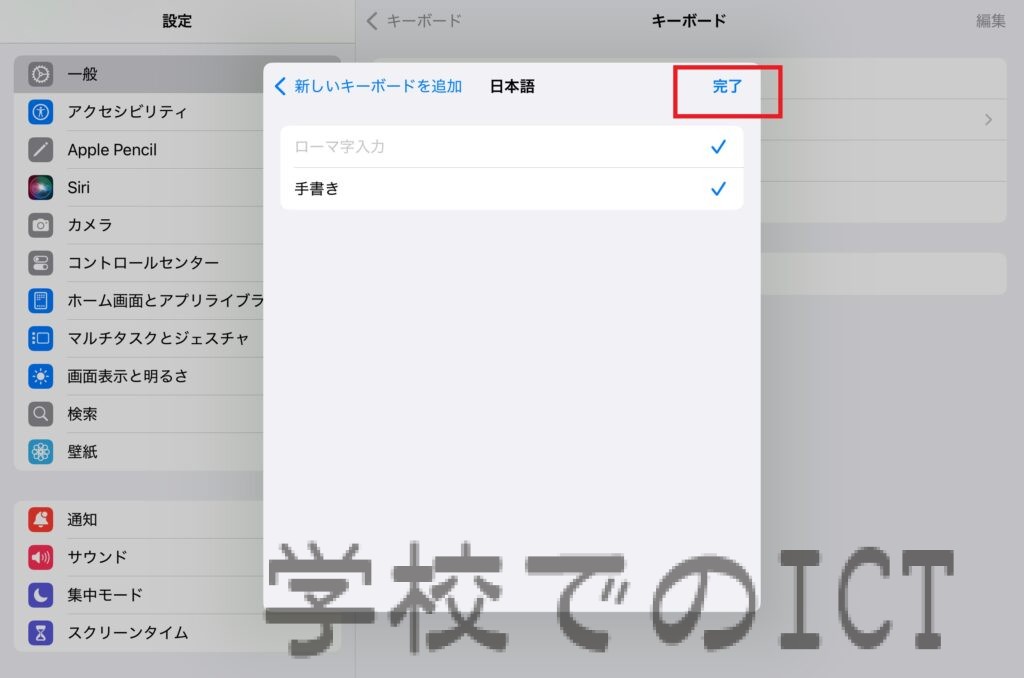Screen dimensions: 1024x678
Task: Select Apple Pencil in sidebar
Action: tap(112, 150)
